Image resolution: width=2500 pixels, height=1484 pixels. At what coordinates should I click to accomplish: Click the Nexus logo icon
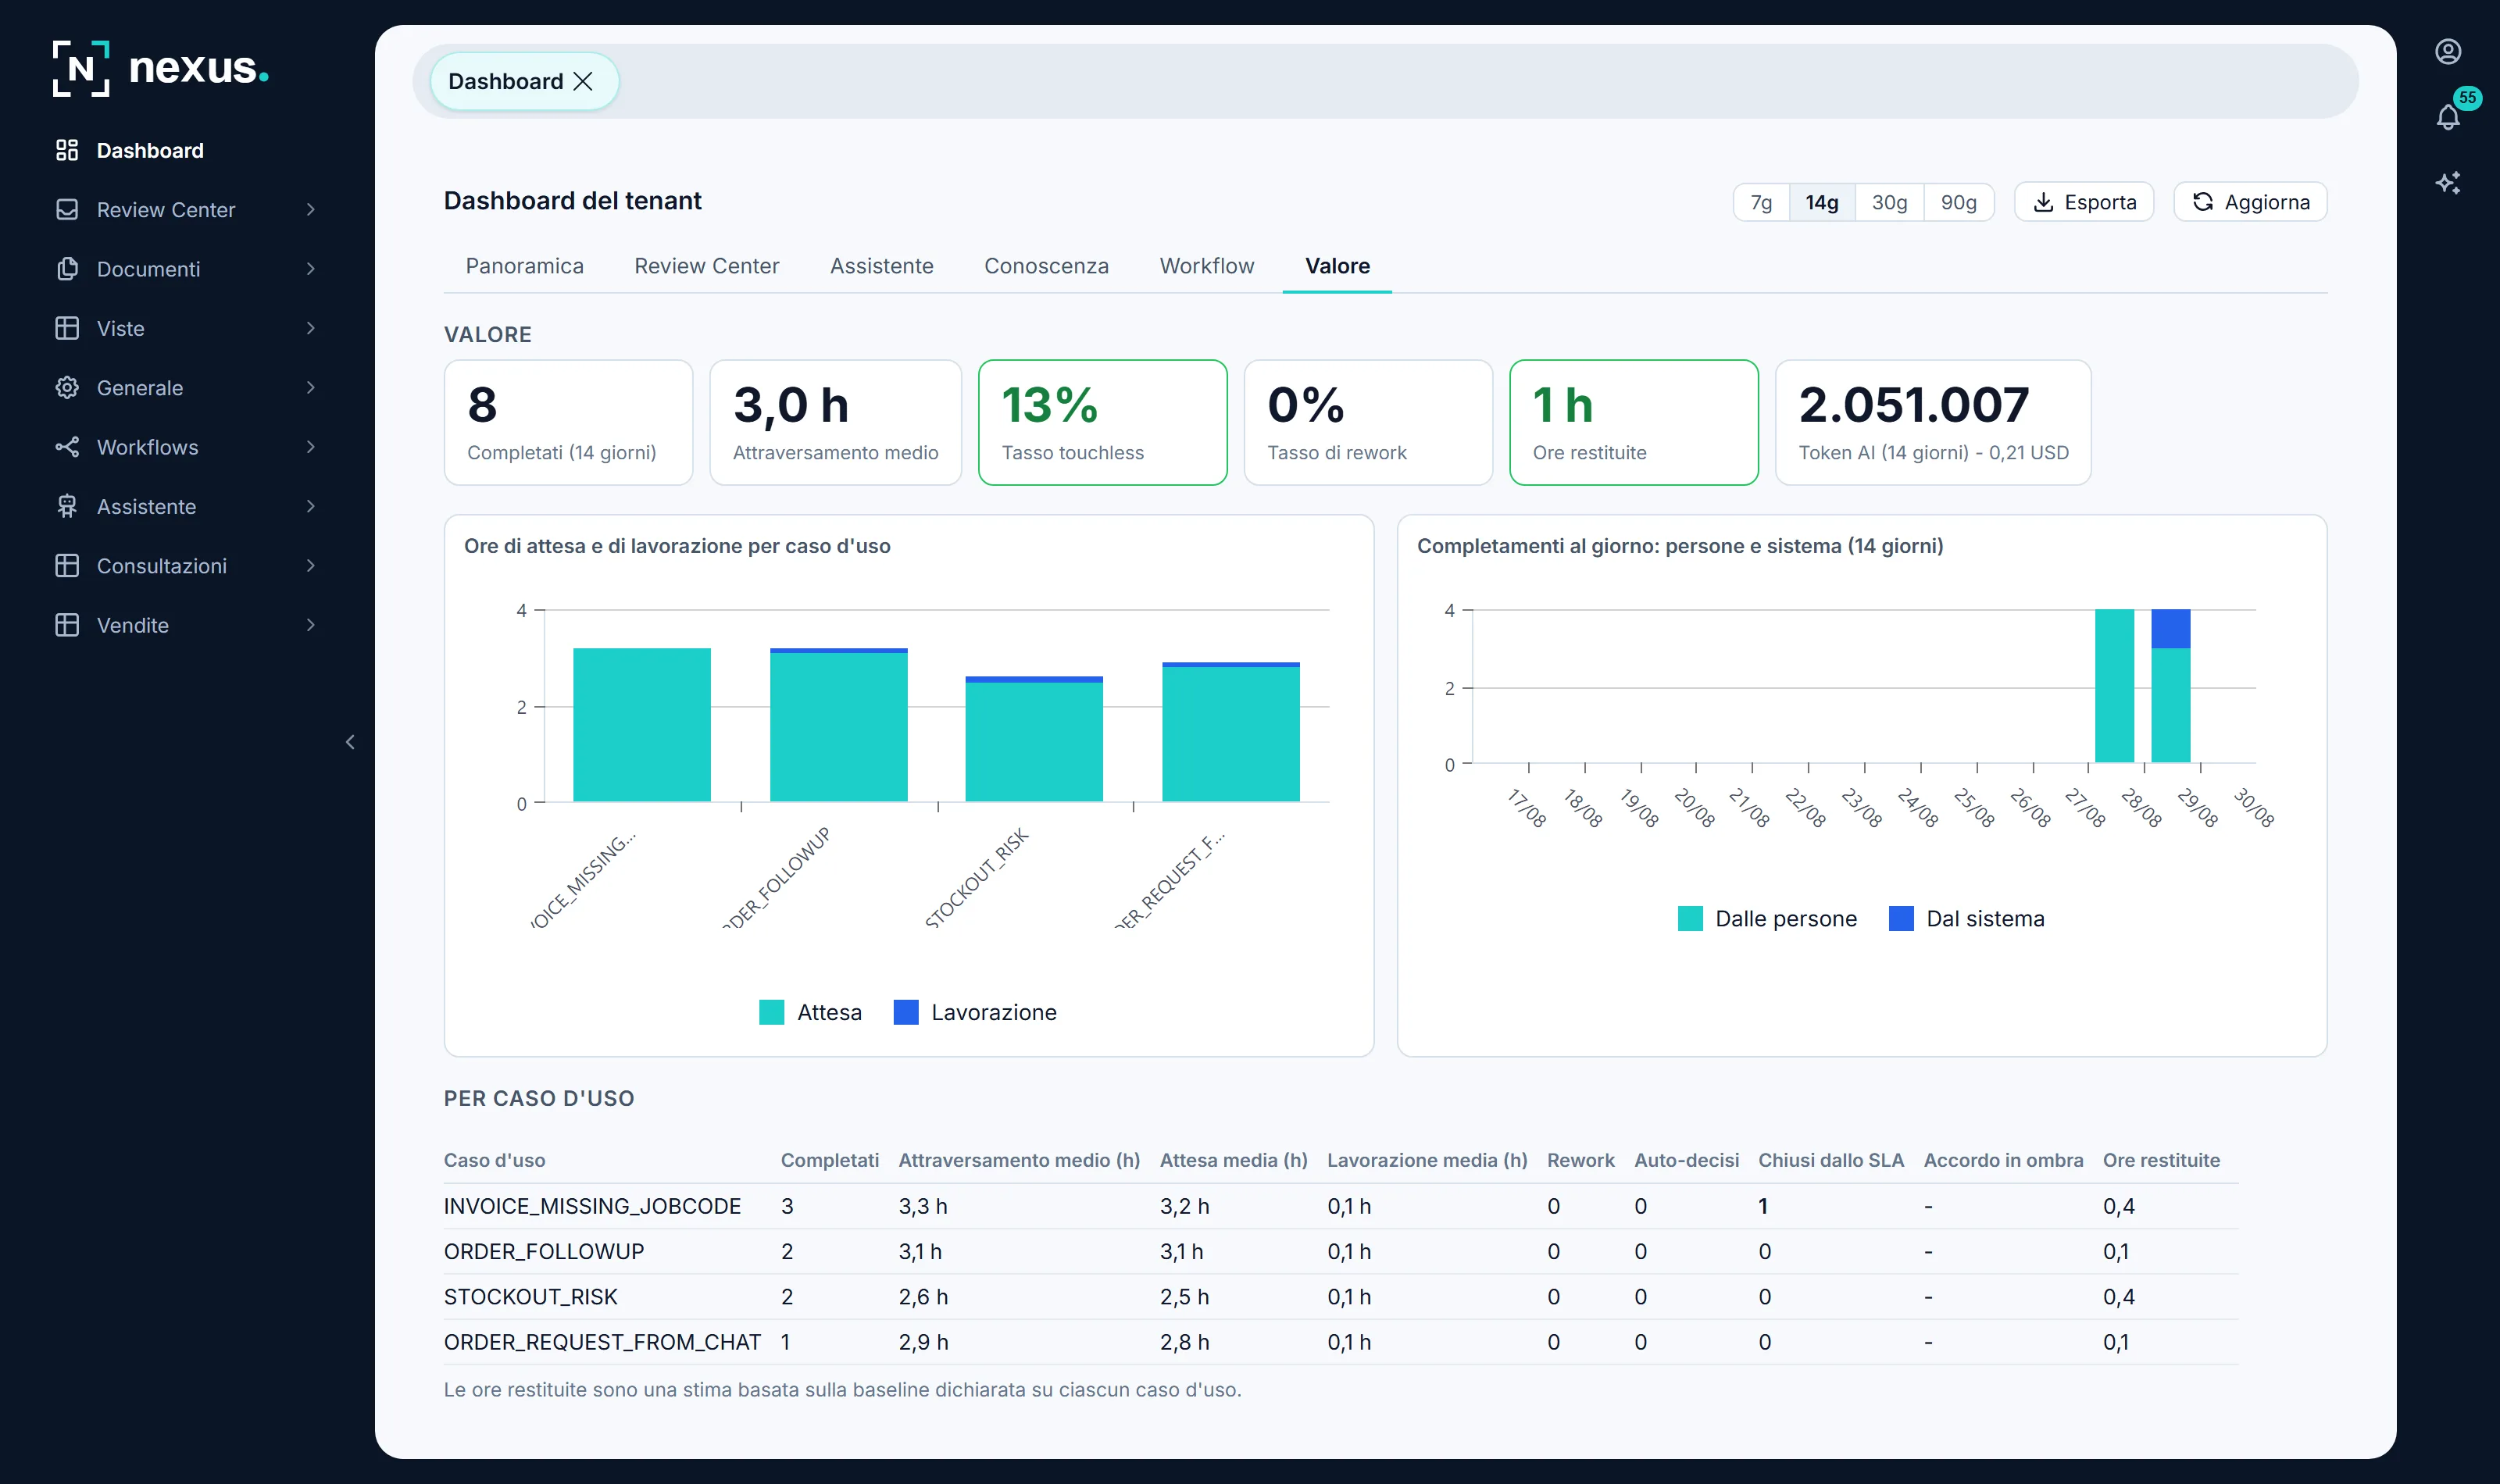pos(81,69)
